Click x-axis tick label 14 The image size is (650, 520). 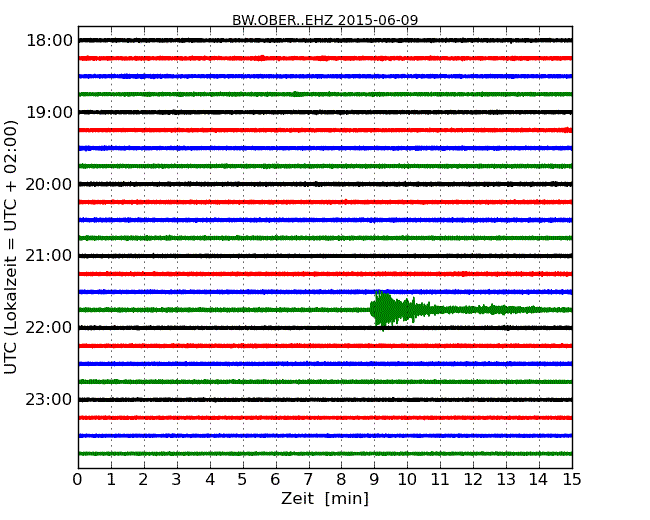click(539, 479)
